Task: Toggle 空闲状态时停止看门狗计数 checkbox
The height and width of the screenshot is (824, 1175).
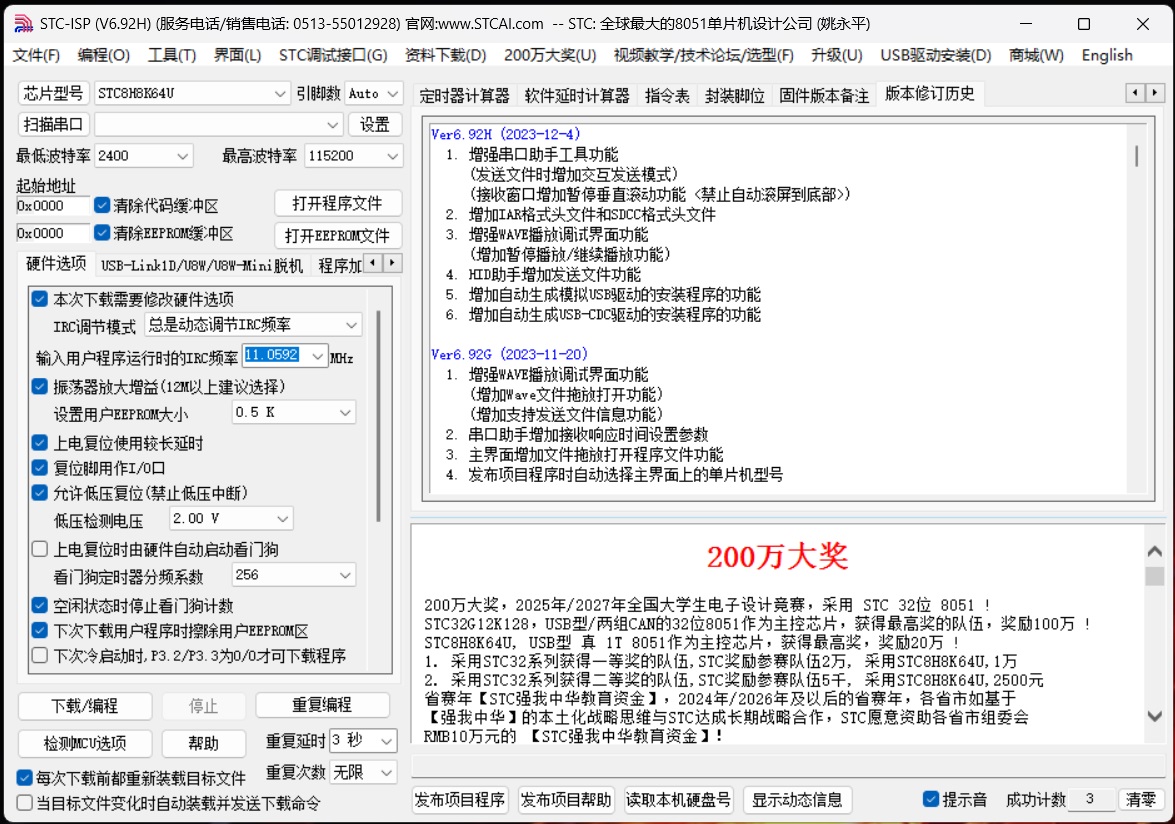Action: click(x=40, y=605)
